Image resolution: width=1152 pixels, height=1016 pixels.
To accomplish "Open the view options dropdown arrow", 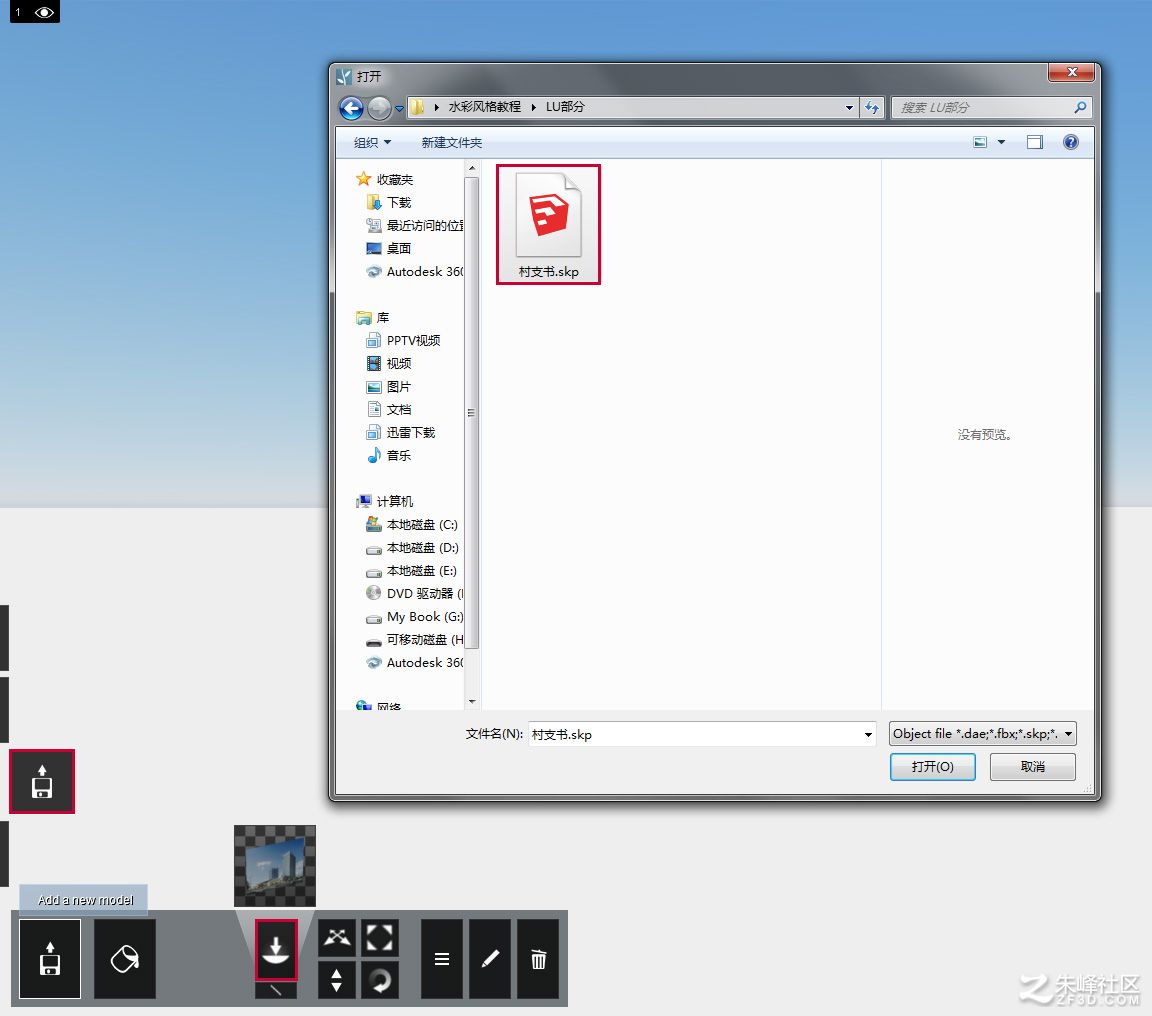I will (x=1001, y=142).
